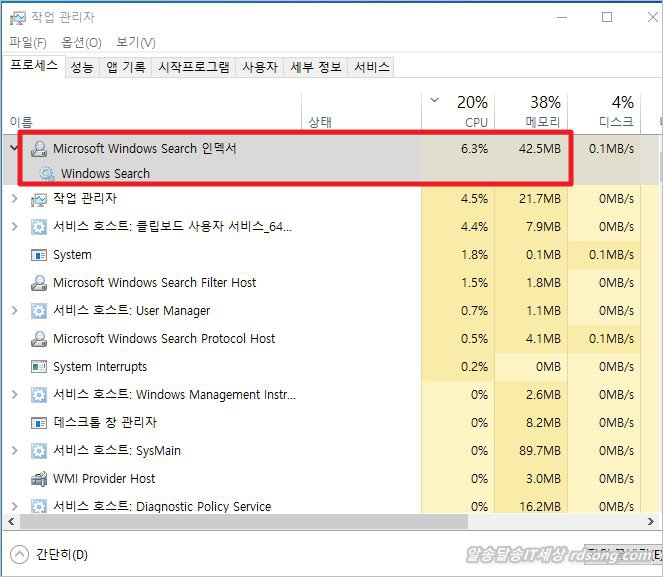Open the 보기(V) menu
Viewport: 663px width, 577px height.
click(136, 42)
